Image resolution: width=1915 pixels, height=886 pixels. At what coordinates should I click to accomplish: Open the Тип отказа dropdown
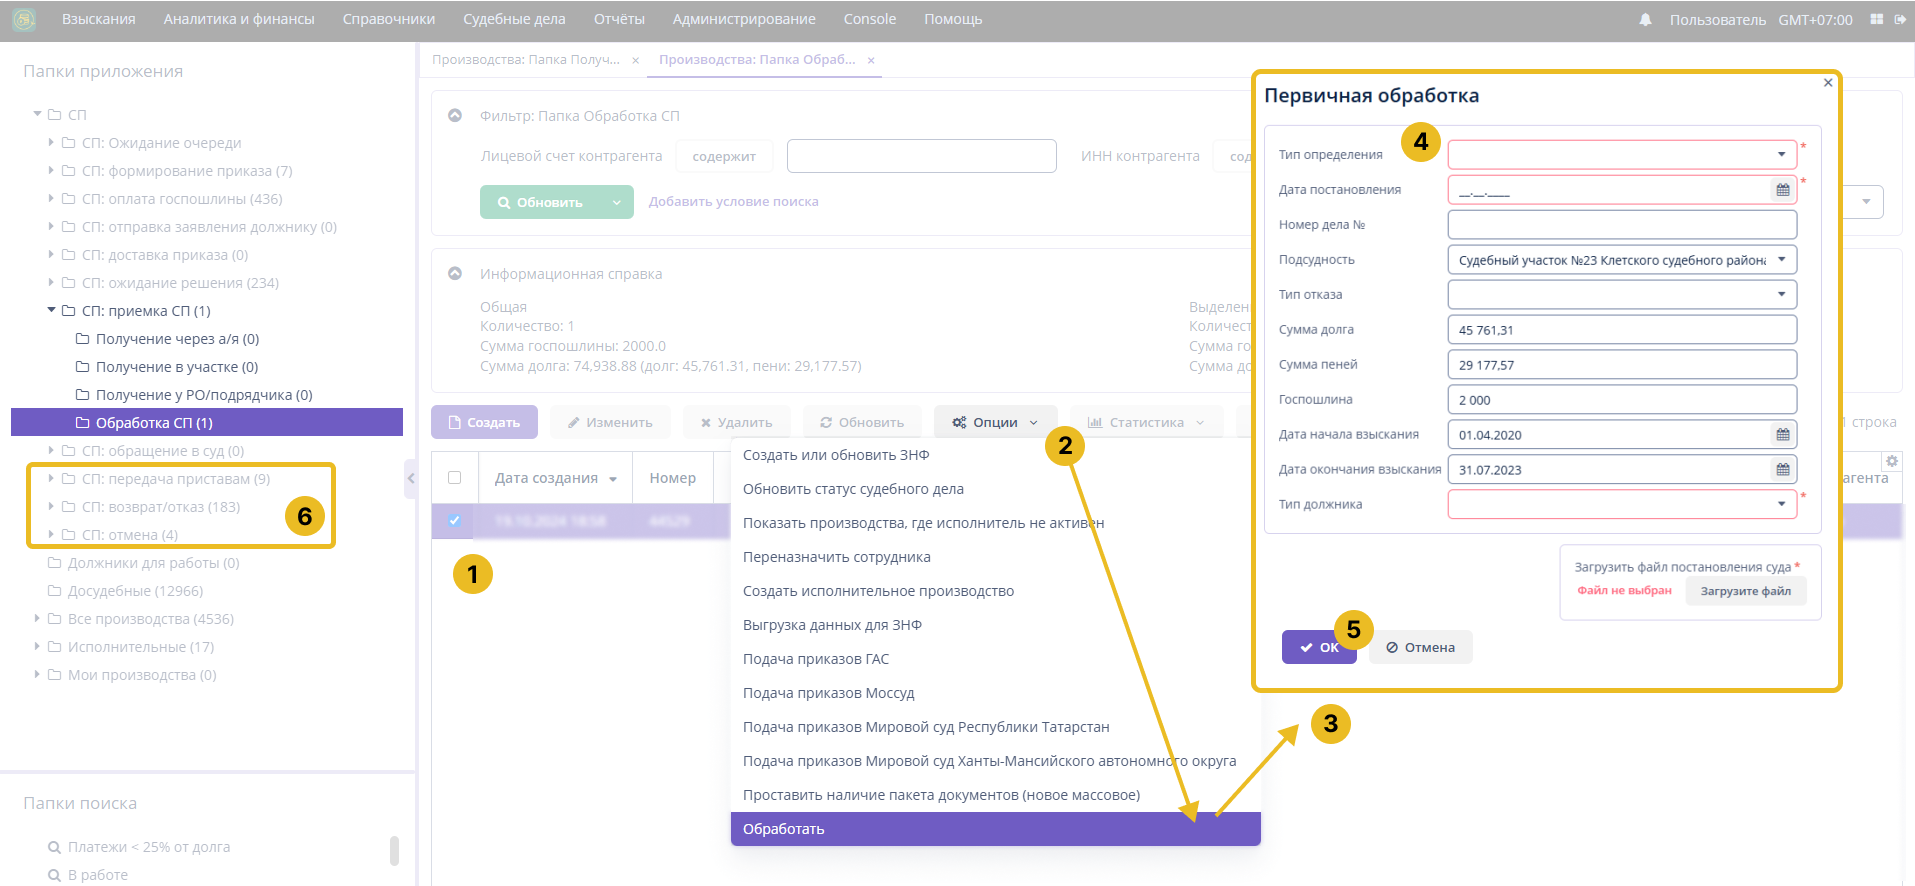pos(1781,295)
